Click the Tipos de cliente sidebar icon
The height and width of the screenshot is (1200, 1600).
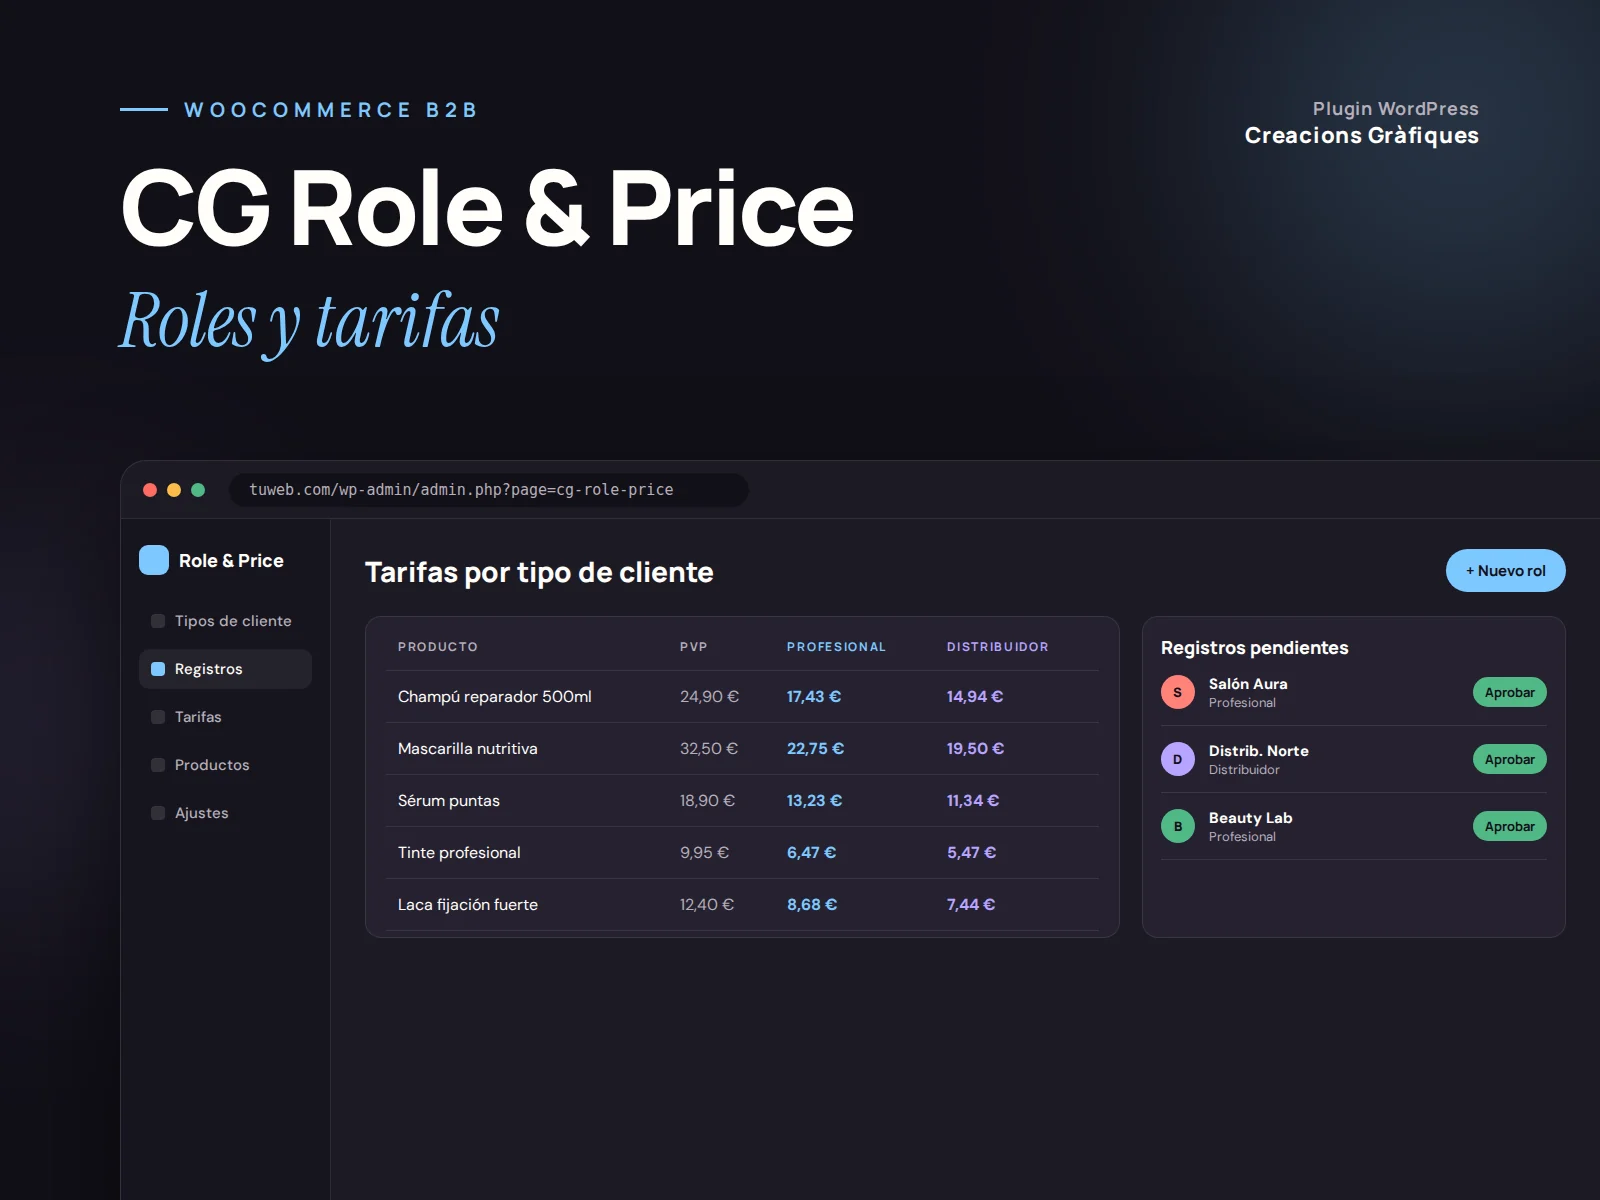pos(158,621)
